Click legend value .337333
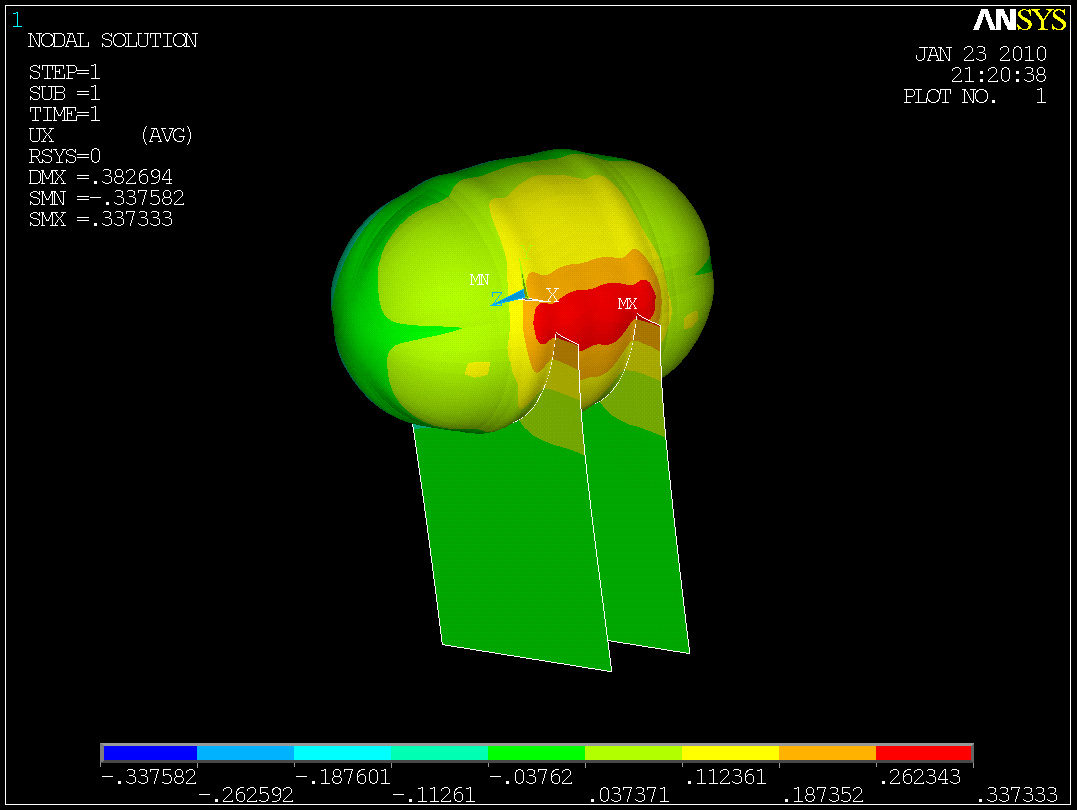The image size is (1077, 810). 1017,795
